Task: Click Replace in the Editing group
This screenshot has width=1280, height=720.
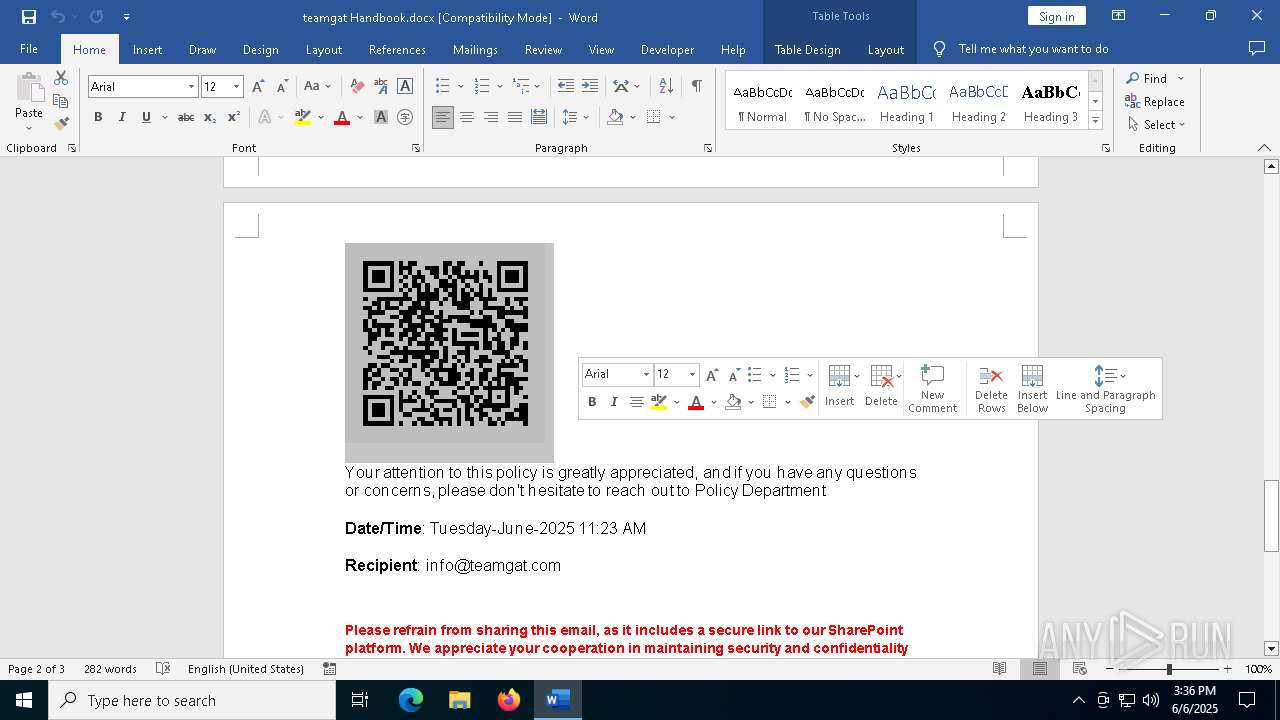Action: [1155, 101]
